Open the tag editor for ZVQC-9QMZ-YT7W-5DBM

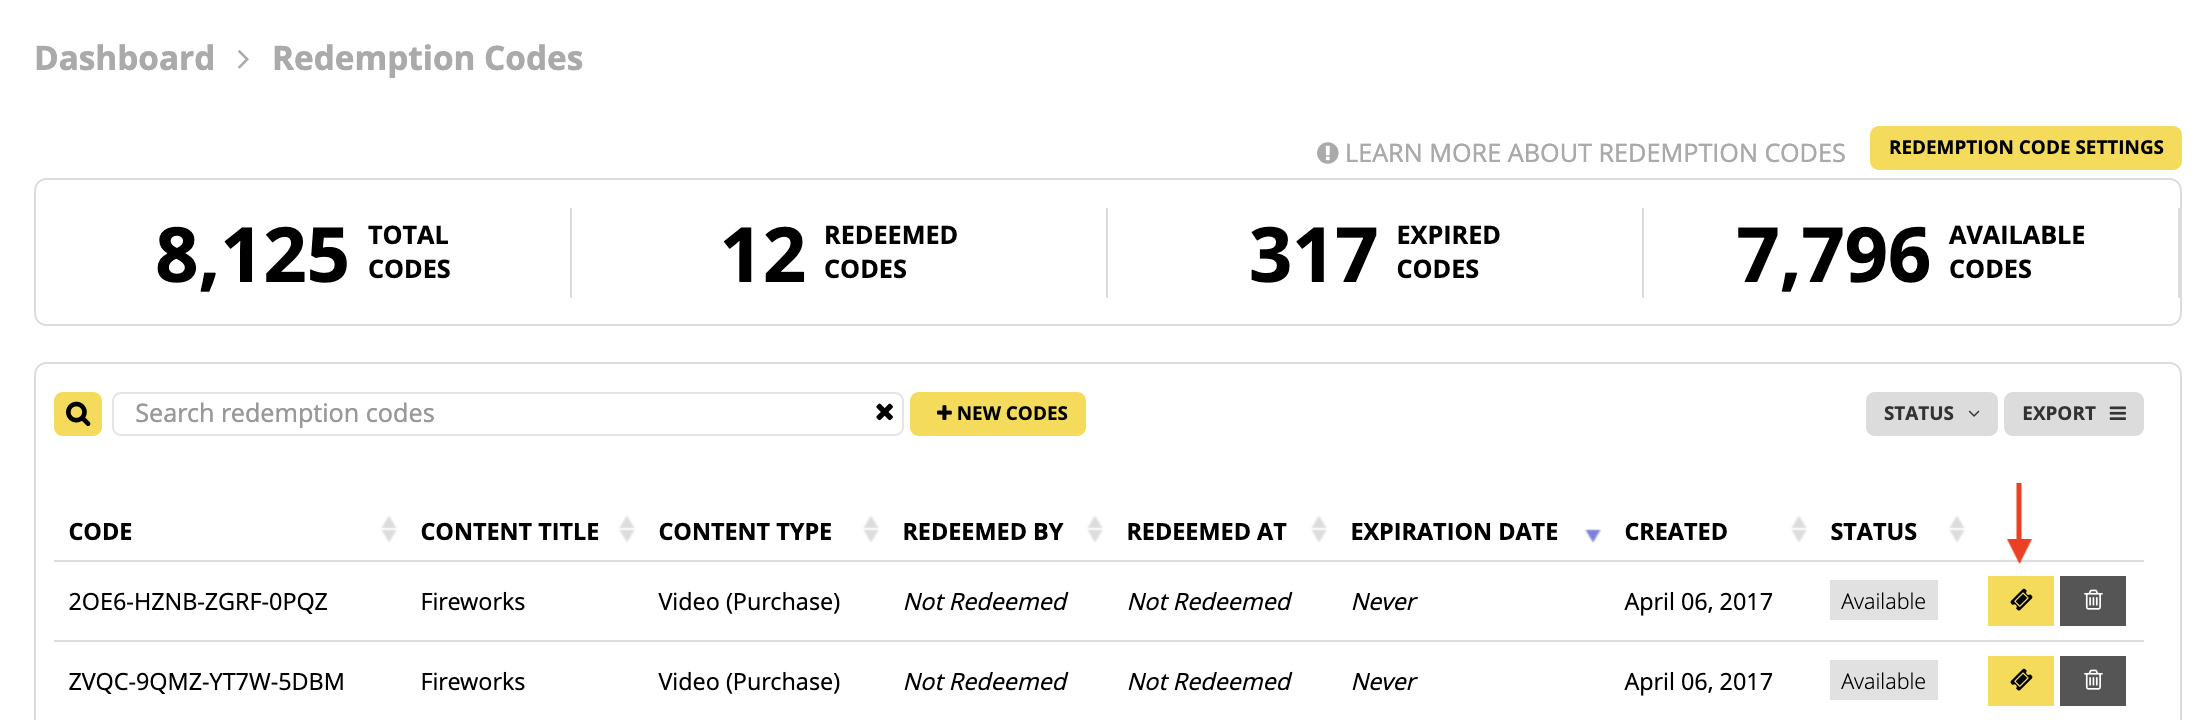coord(2021,681)
